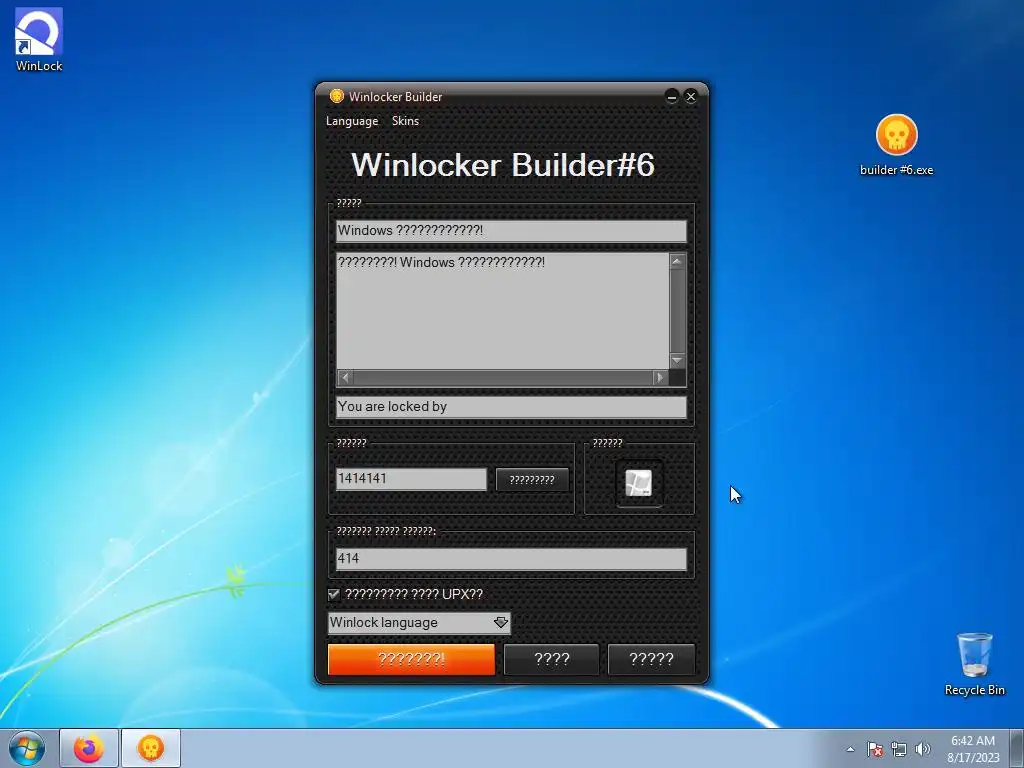The image size is (1024, 768).
Task: Click the 'Winlocker Builder#6' heading text
Action: click(503, 165)
